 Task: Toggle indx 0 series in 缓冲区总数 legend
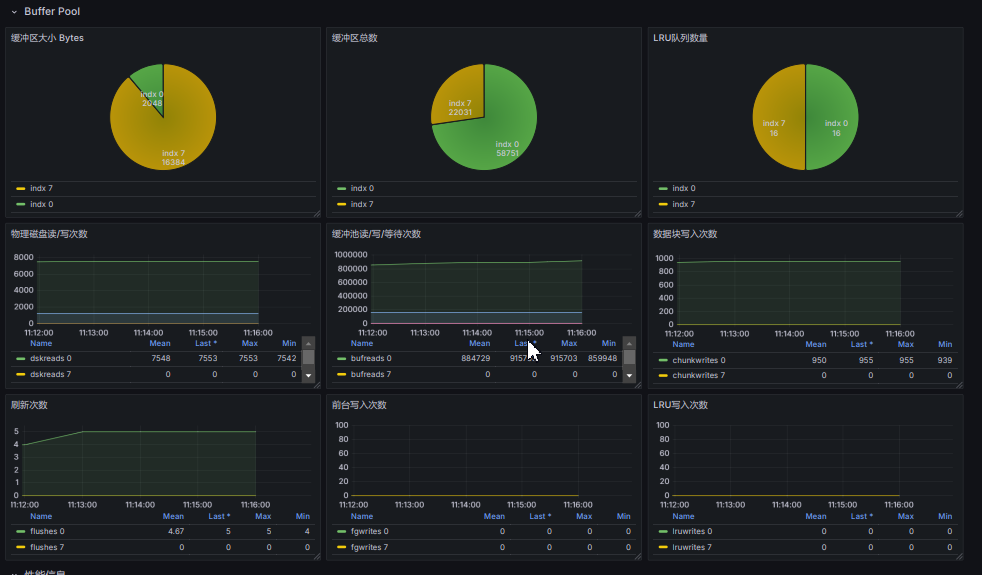pos(362,188)
